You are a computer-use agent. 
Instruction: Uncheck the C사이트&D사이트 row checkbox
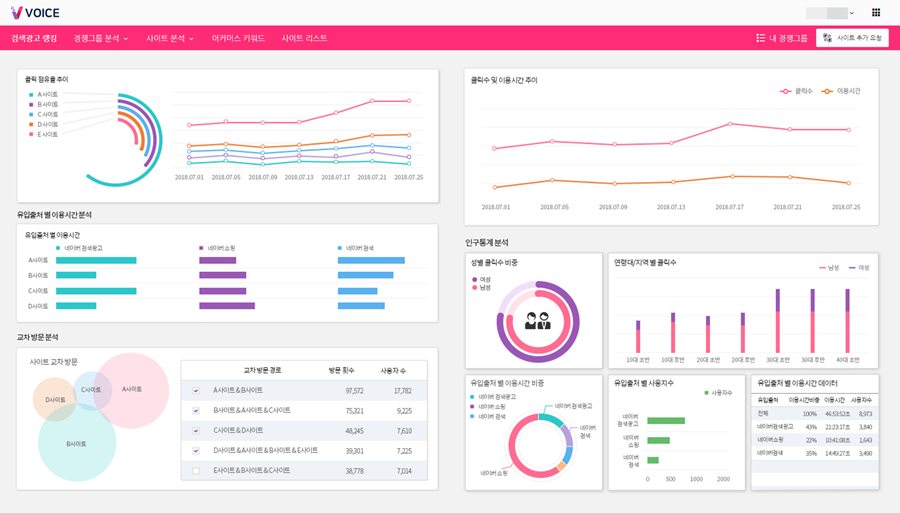(196, 431)
